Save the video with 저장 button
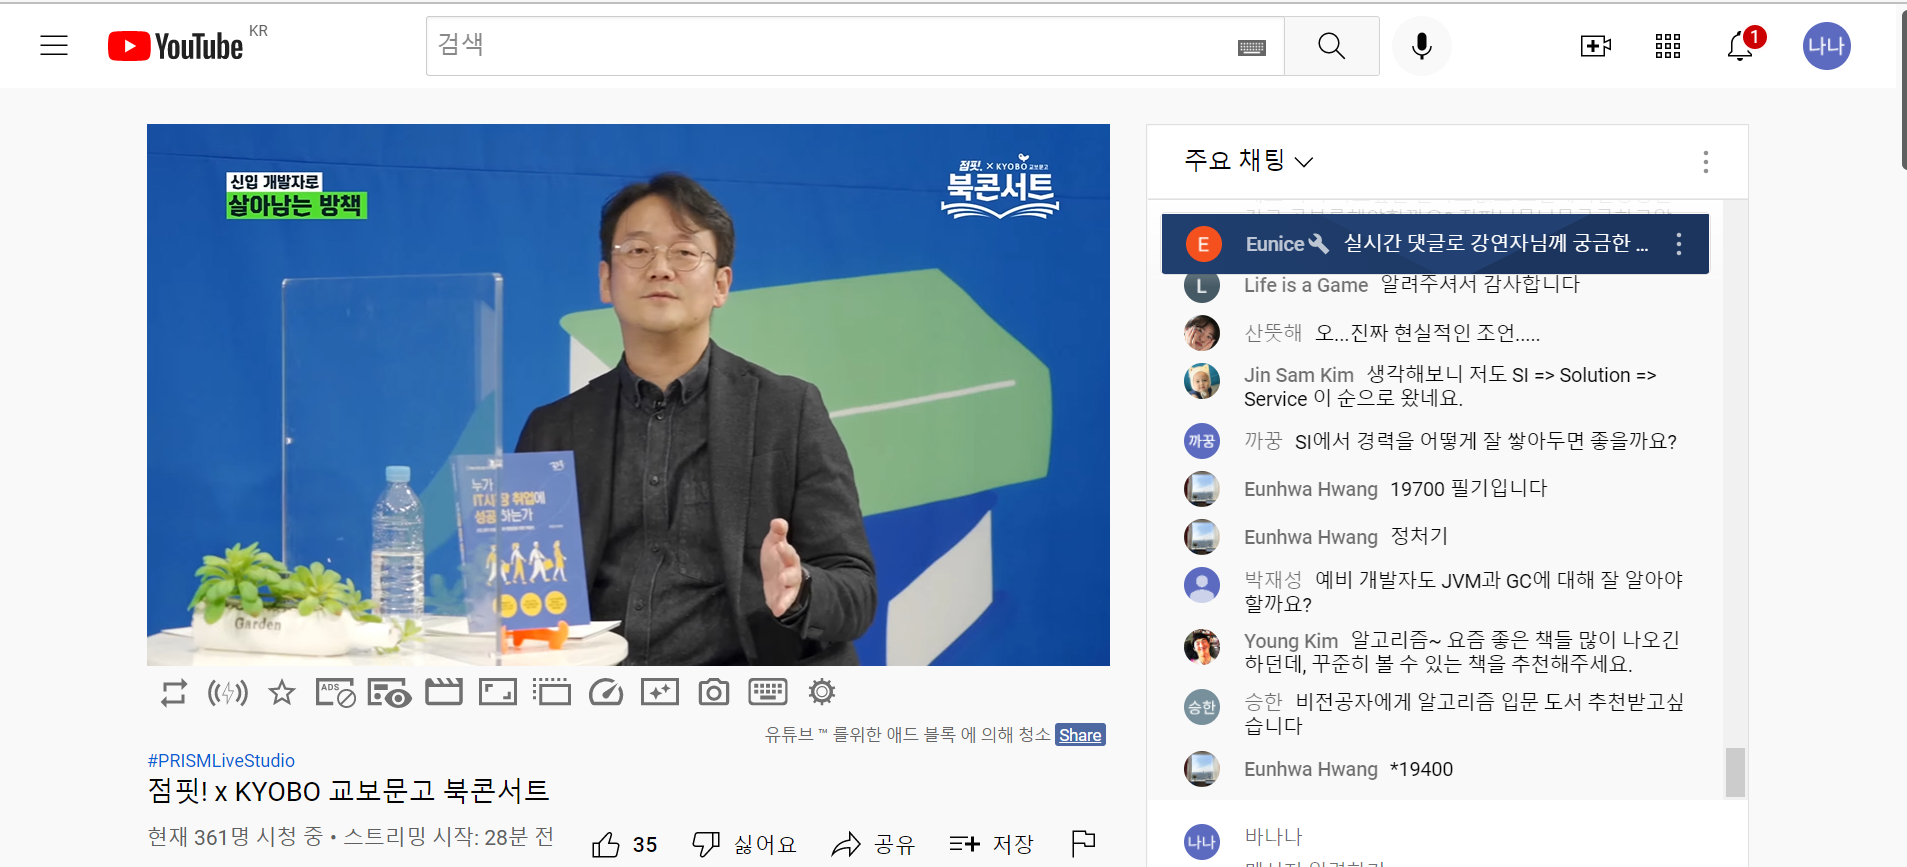The width and height of the screenshot is (1907, 867). point(991,845)
